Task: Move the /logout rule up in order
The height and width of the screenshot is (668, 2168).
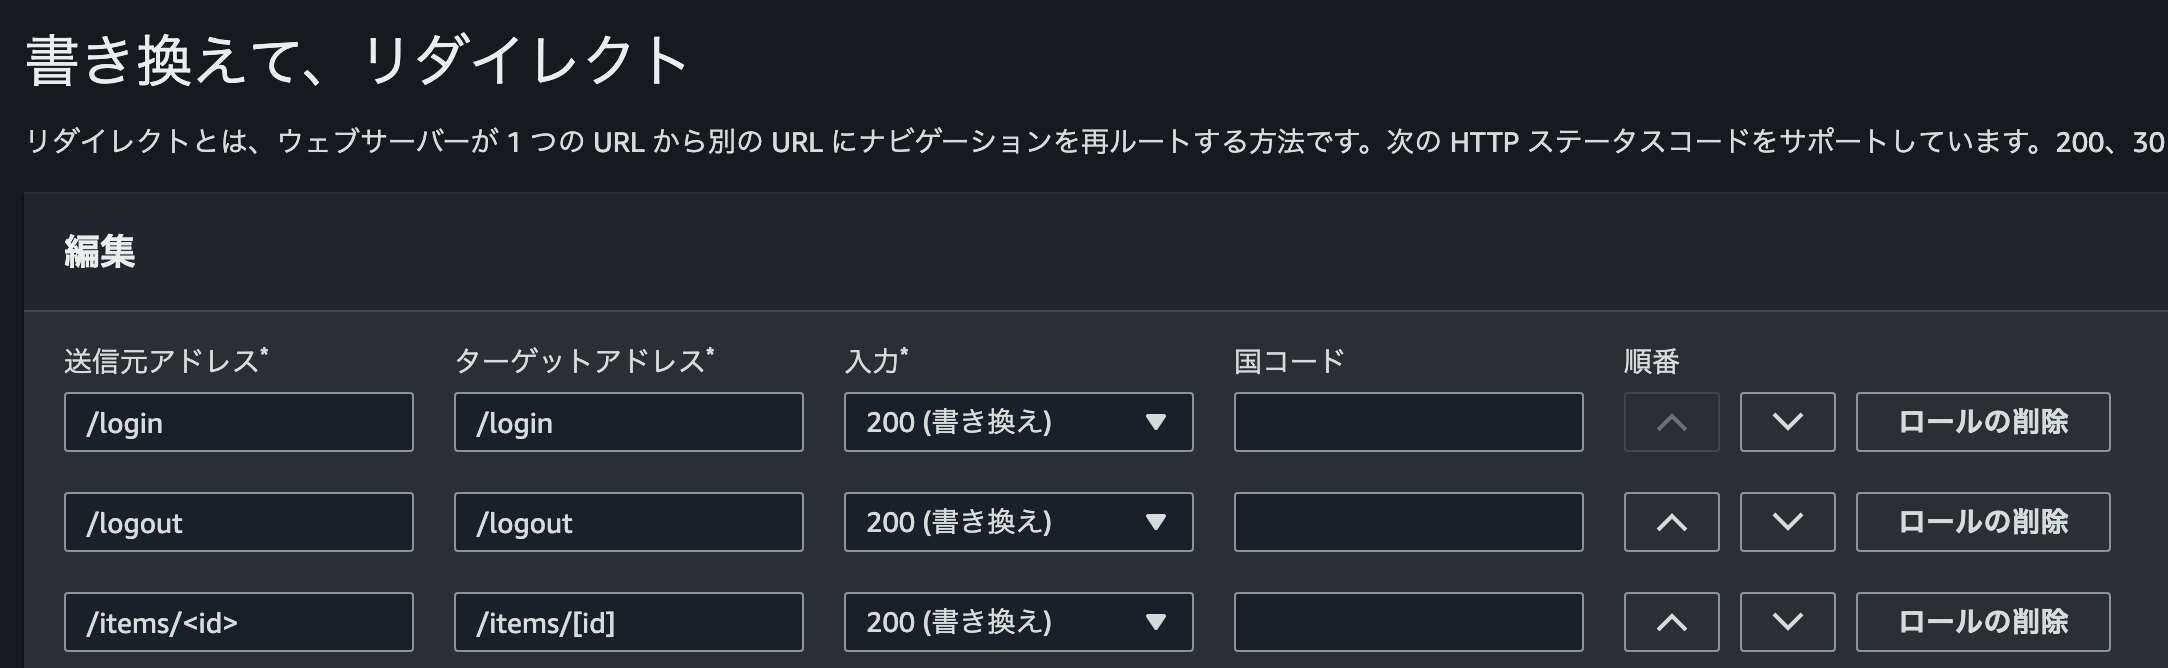Action: [x=1671, y=521]
